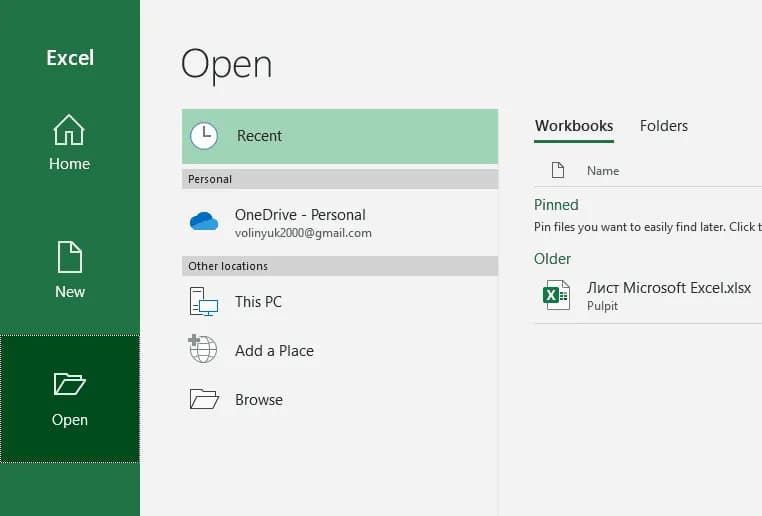Click the 'Add a Place' text label

274,351
